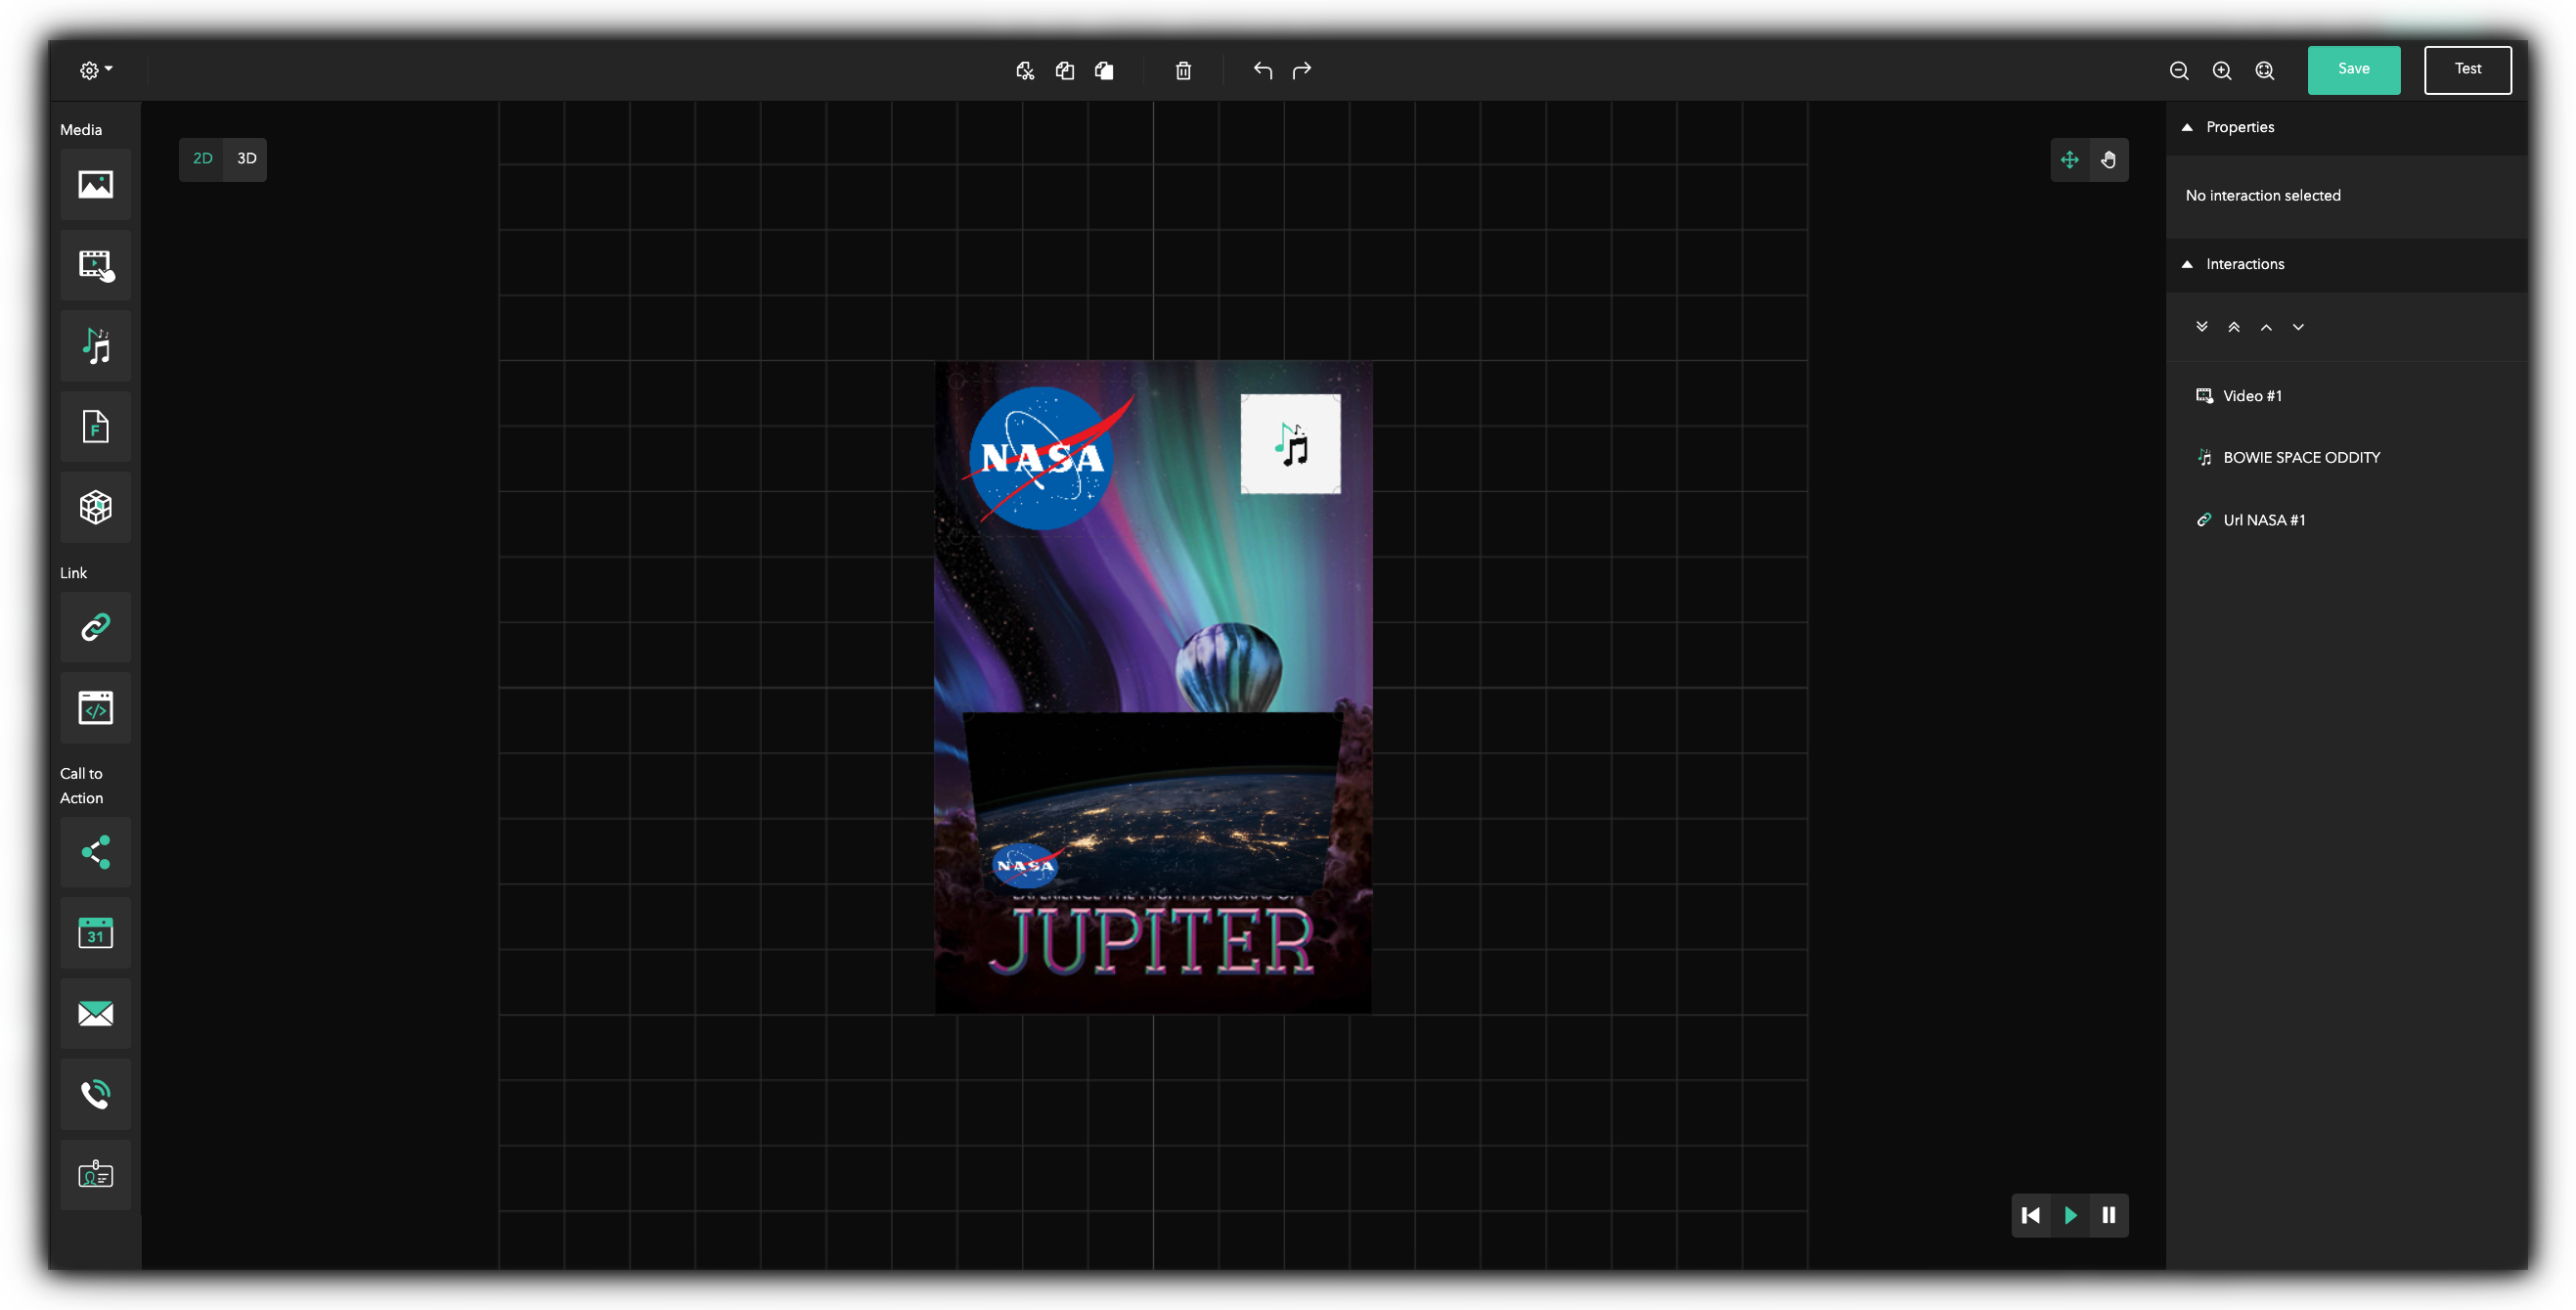Undo the last action

tap(1262, 70)
